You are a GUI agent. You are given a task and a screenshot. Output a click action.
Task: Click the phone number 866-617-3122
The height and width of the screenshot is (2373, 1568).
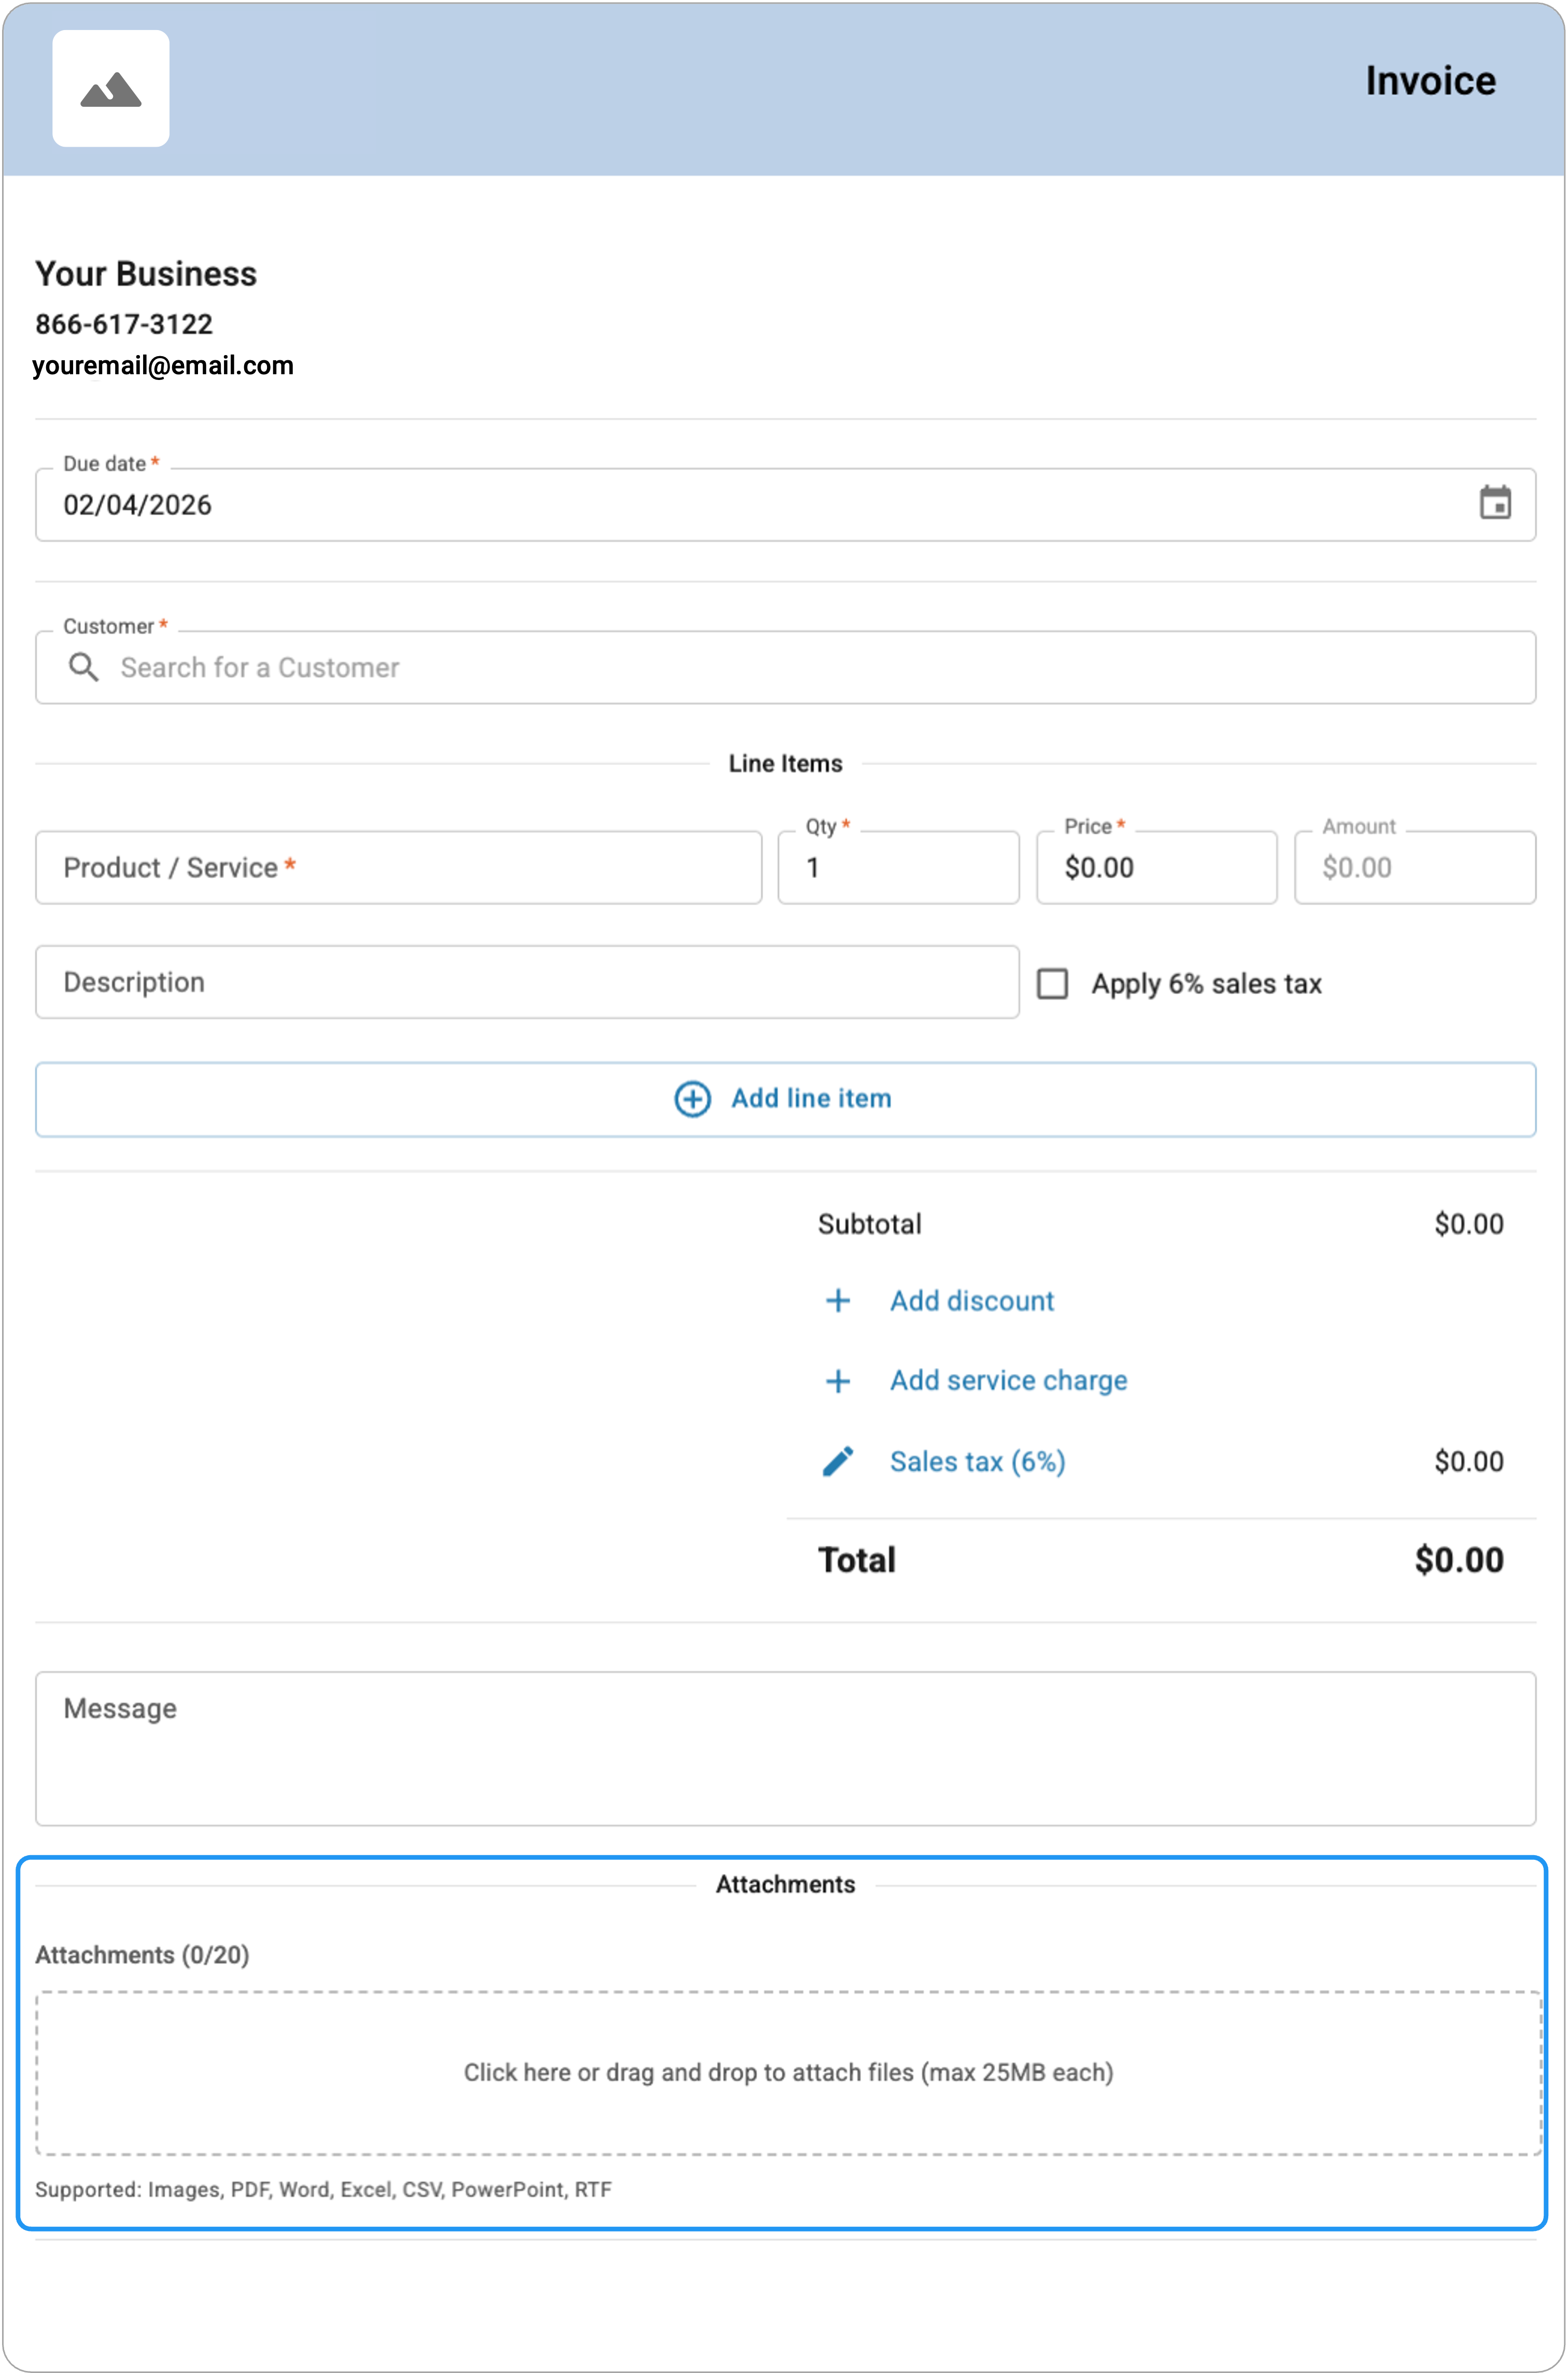pos(124,324)
